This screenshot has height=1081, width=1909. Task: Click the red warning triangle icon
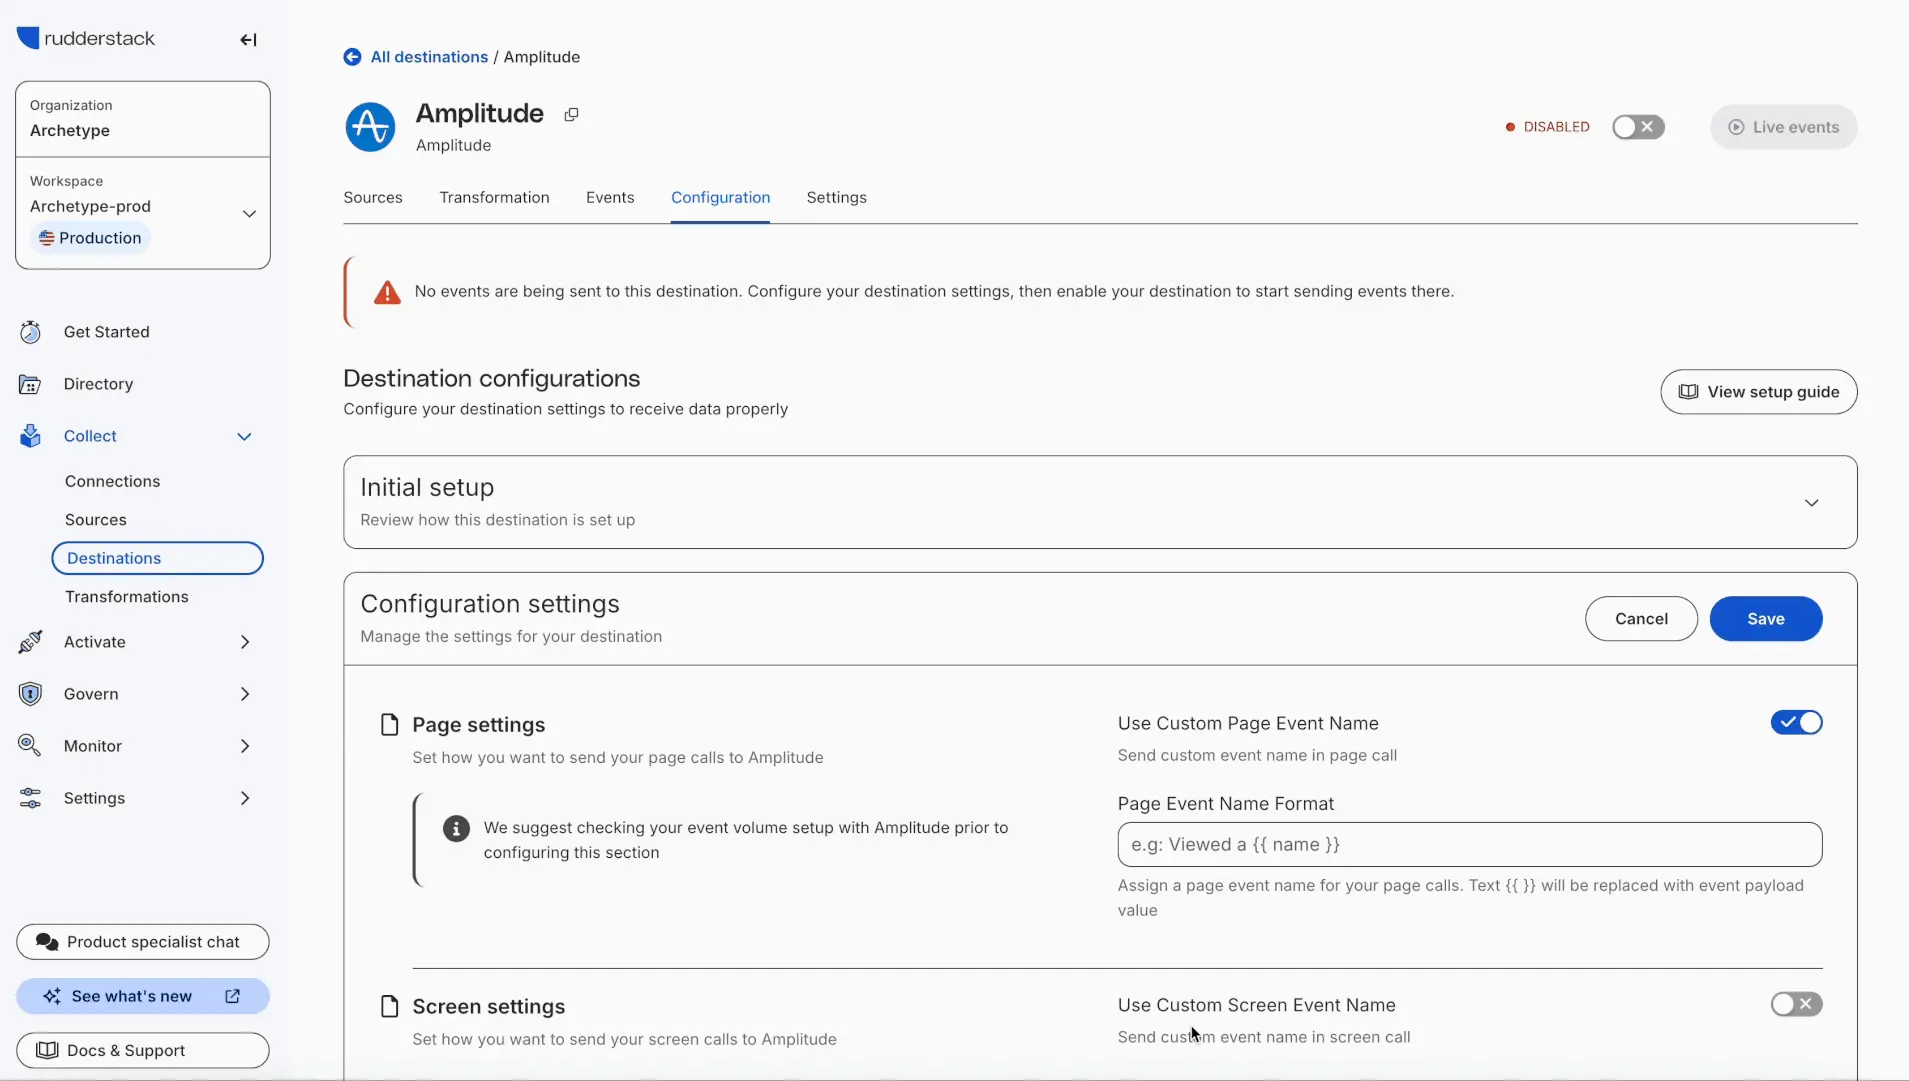[x=387, y=292]
